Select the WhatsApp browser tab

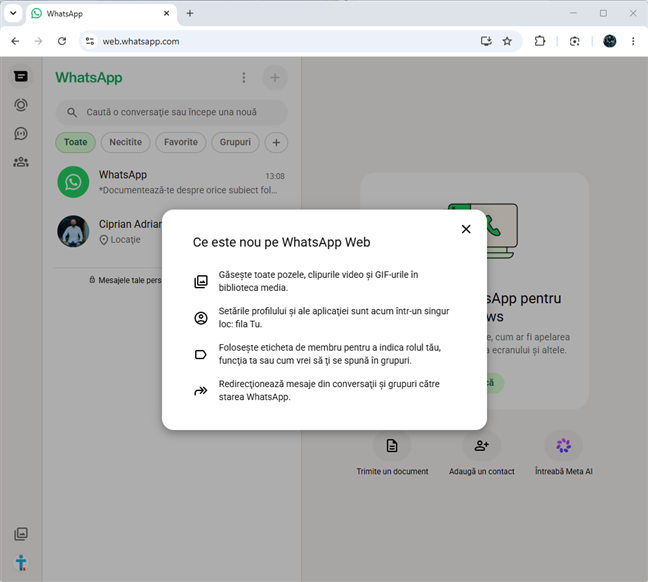tap(102, 14)
